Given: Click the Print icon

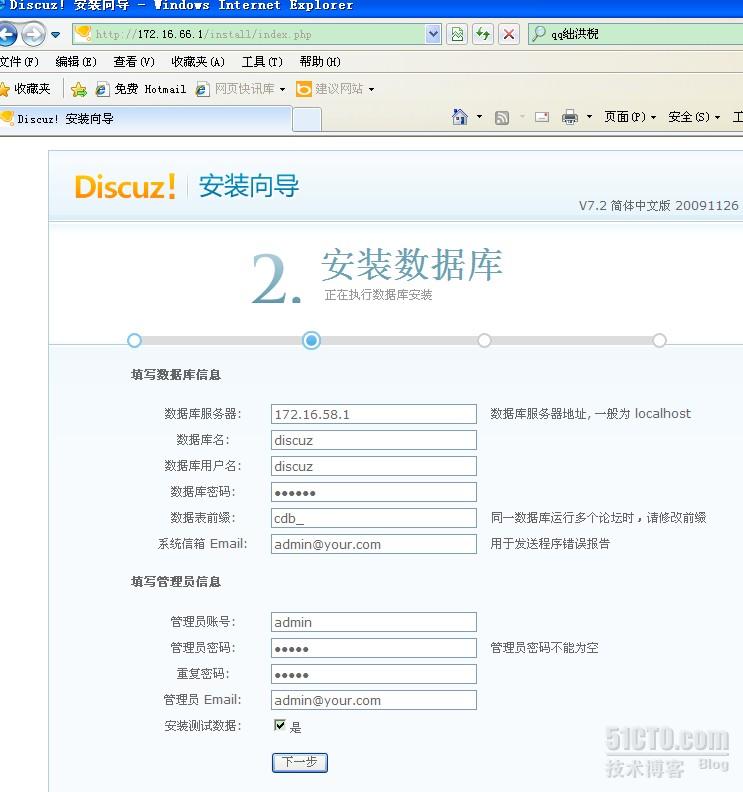Looking at the screenshot, I should (x=570, y=117).
